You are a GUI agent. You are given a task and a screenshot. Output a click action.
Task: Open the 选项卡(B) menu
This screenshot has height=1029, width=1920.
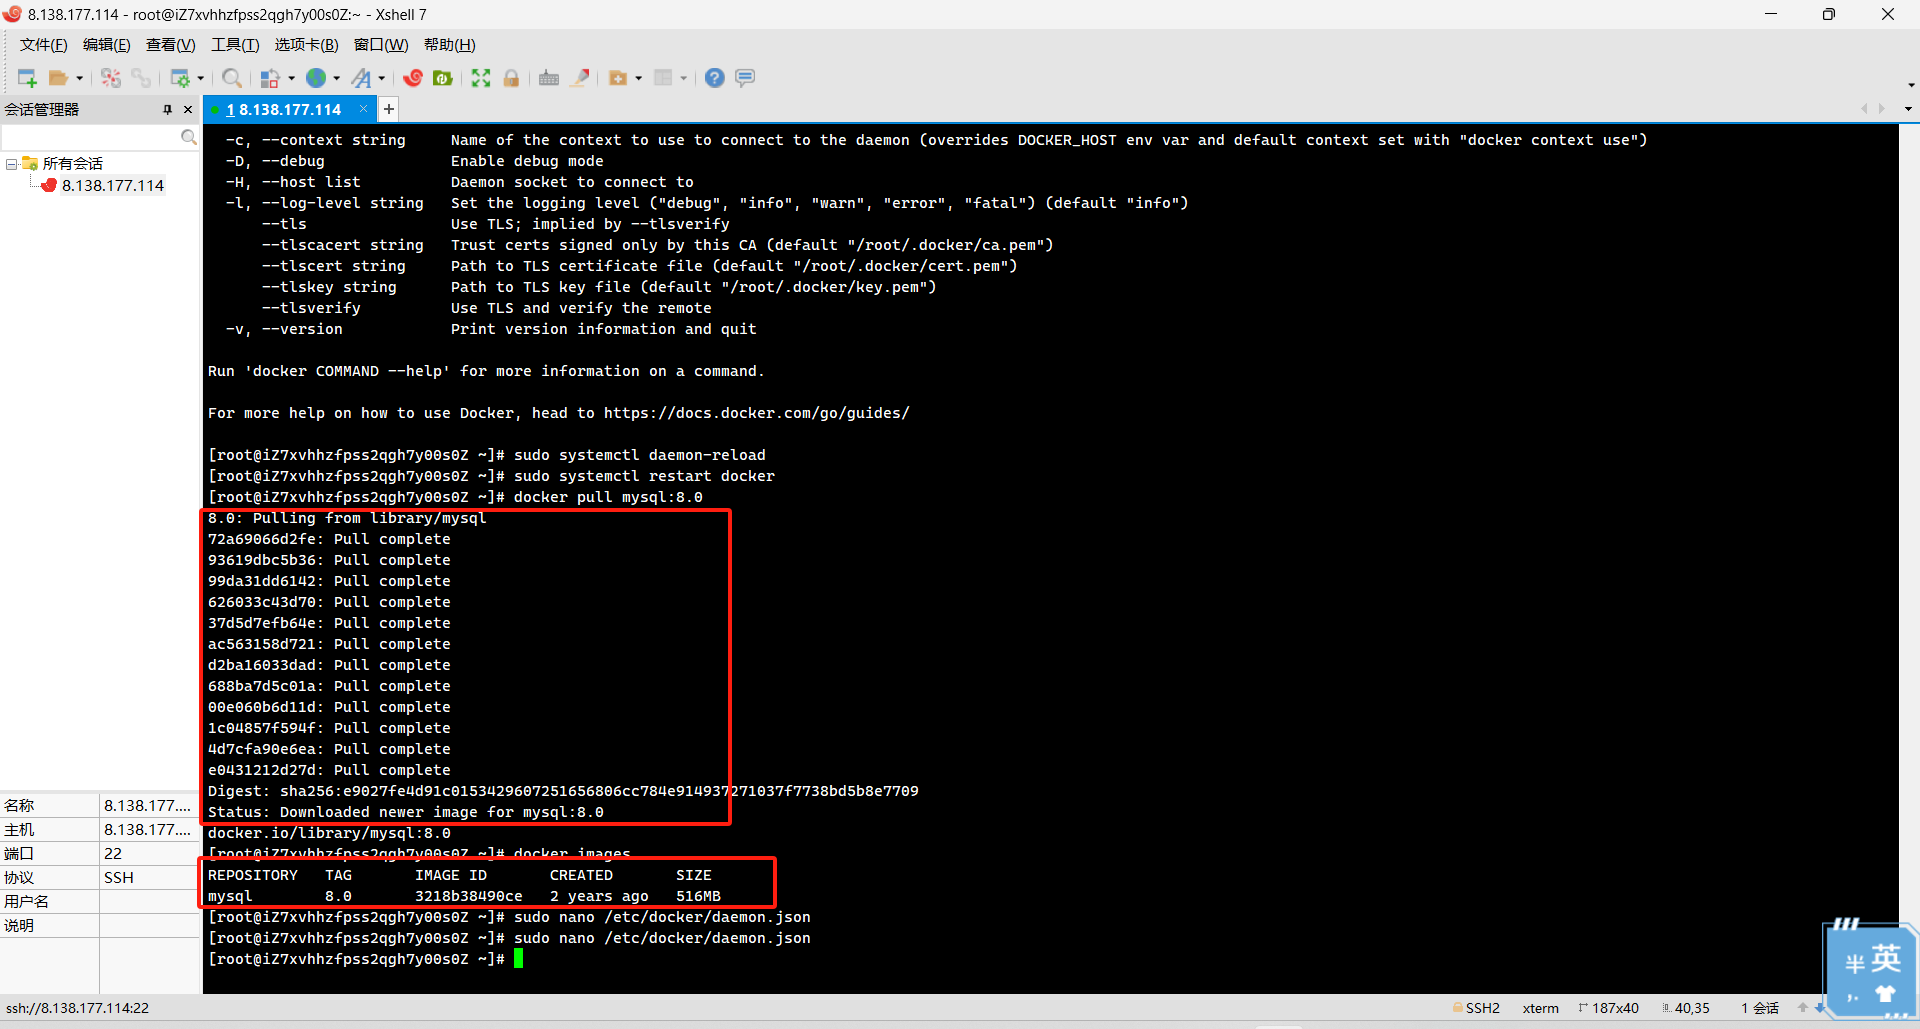coord(306,45)
